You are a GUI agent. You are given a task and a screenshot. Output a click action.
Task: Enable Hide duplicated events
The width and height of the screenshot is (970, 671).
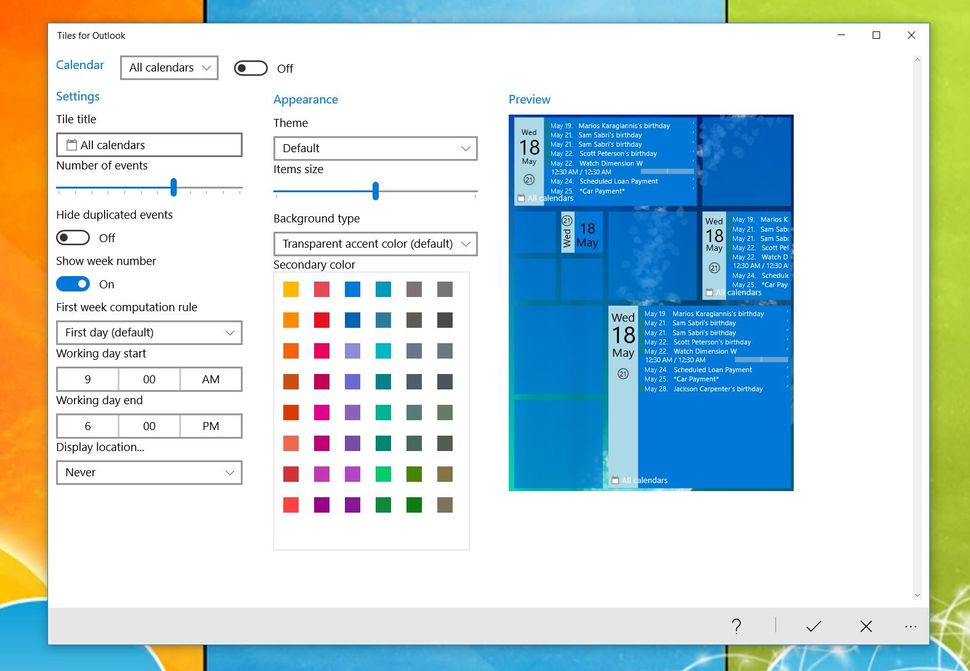click(x=71, y=237)
